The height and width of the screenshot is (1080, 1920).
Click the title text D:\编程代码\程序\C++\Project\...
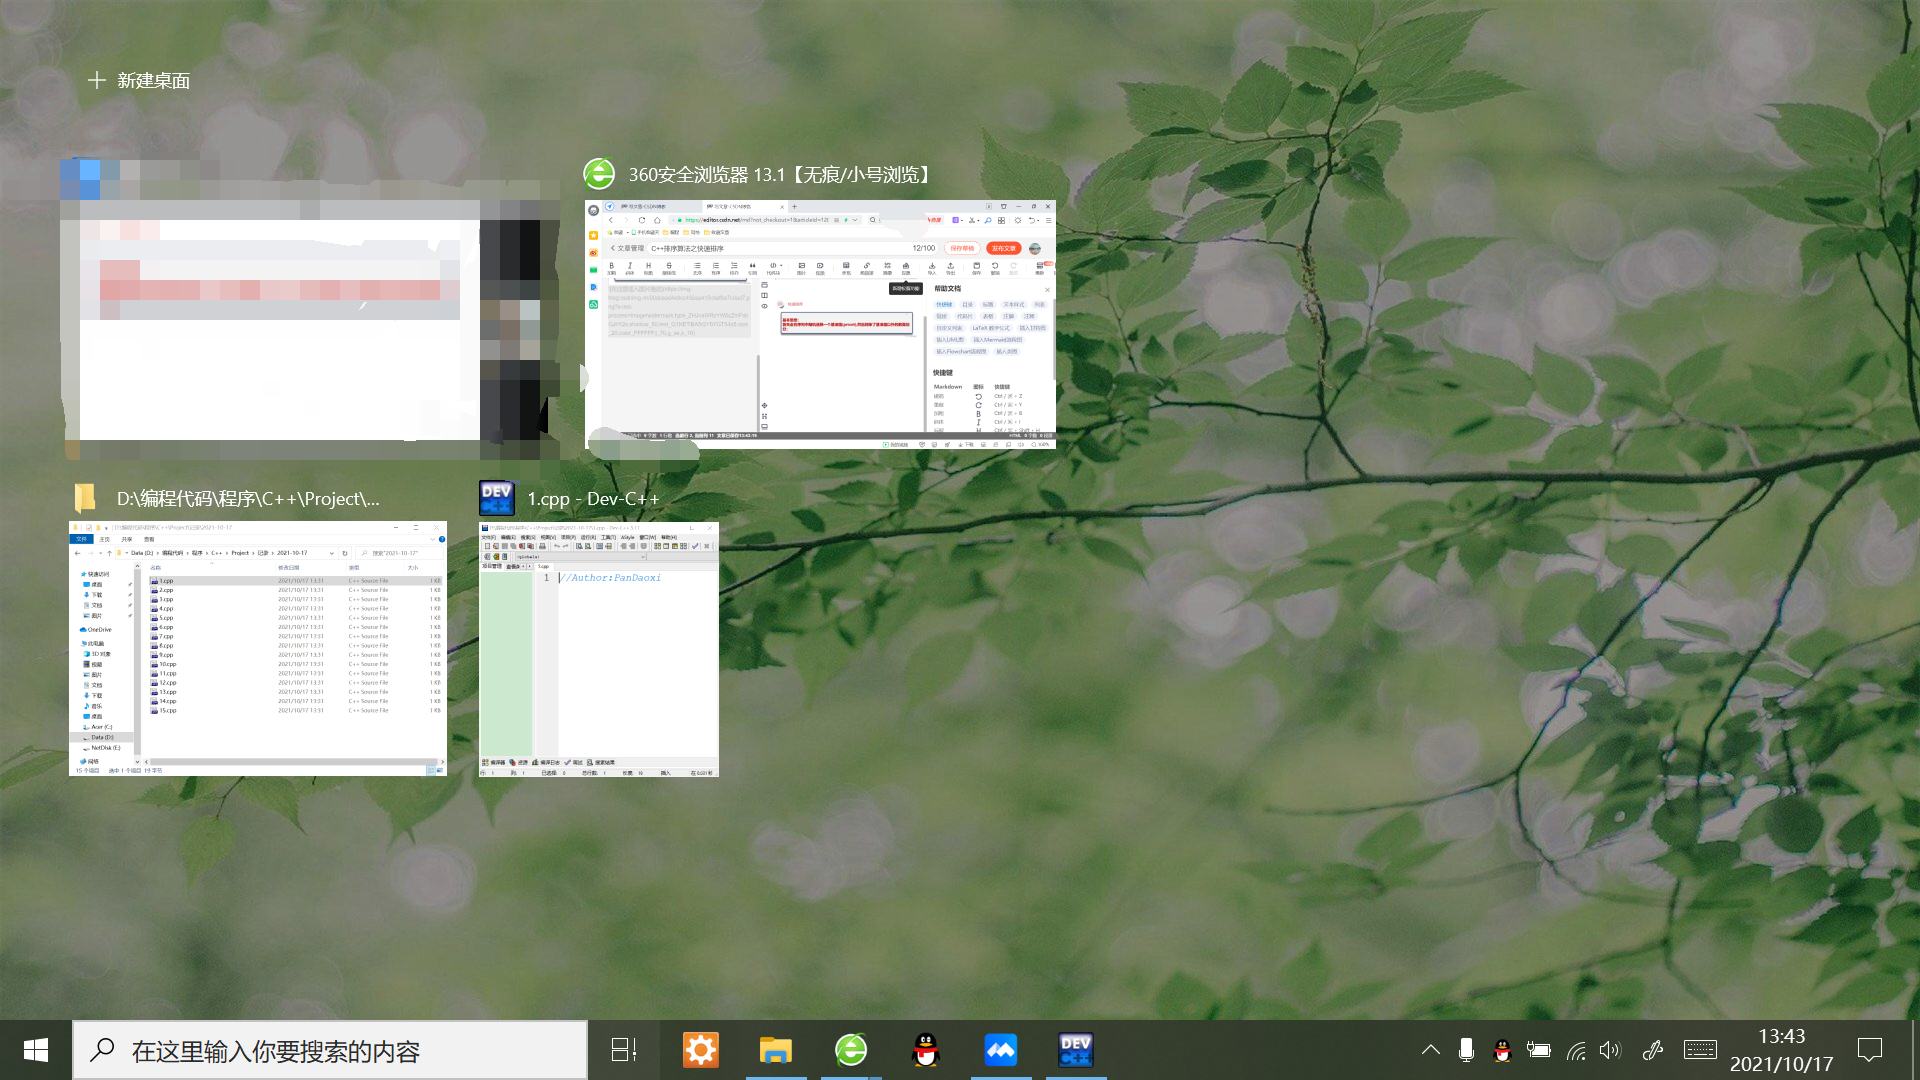(x=248, y=498)
